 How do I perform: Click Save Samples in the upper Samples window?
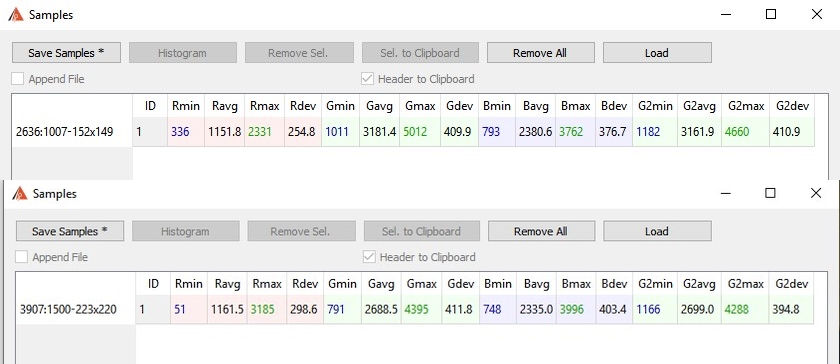tap(66, 53)
